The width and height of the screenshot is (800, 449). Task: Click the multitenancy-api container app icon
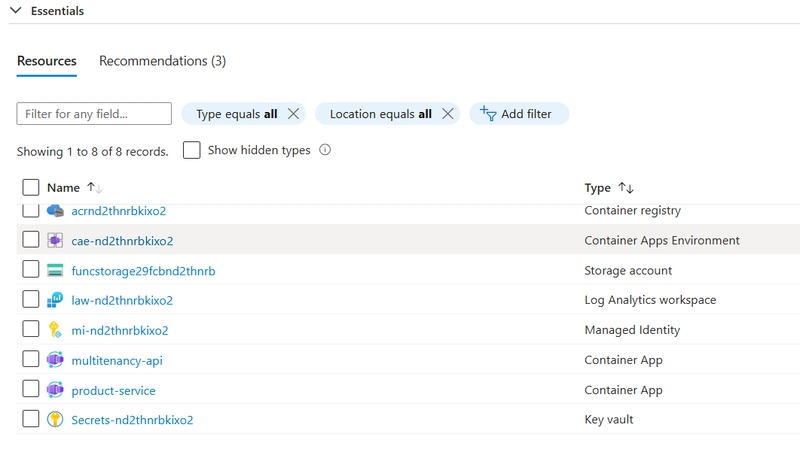click(55, 360)
